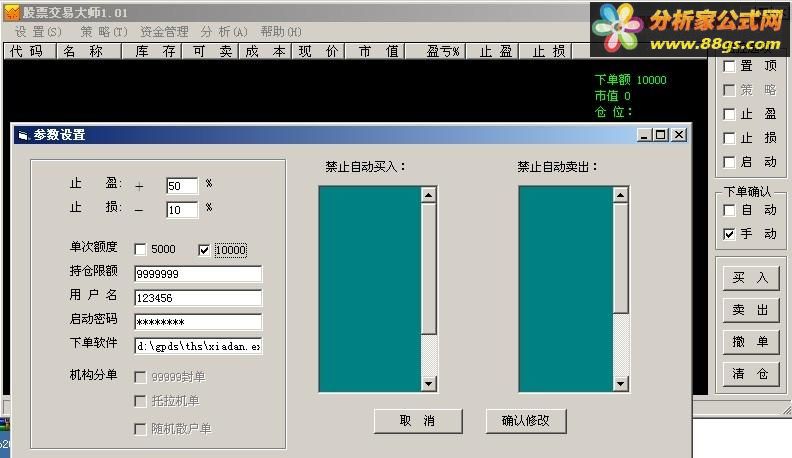Click inside the 禁止自动卖出 list box
The image size is (792, 458).
click(566, 289)
